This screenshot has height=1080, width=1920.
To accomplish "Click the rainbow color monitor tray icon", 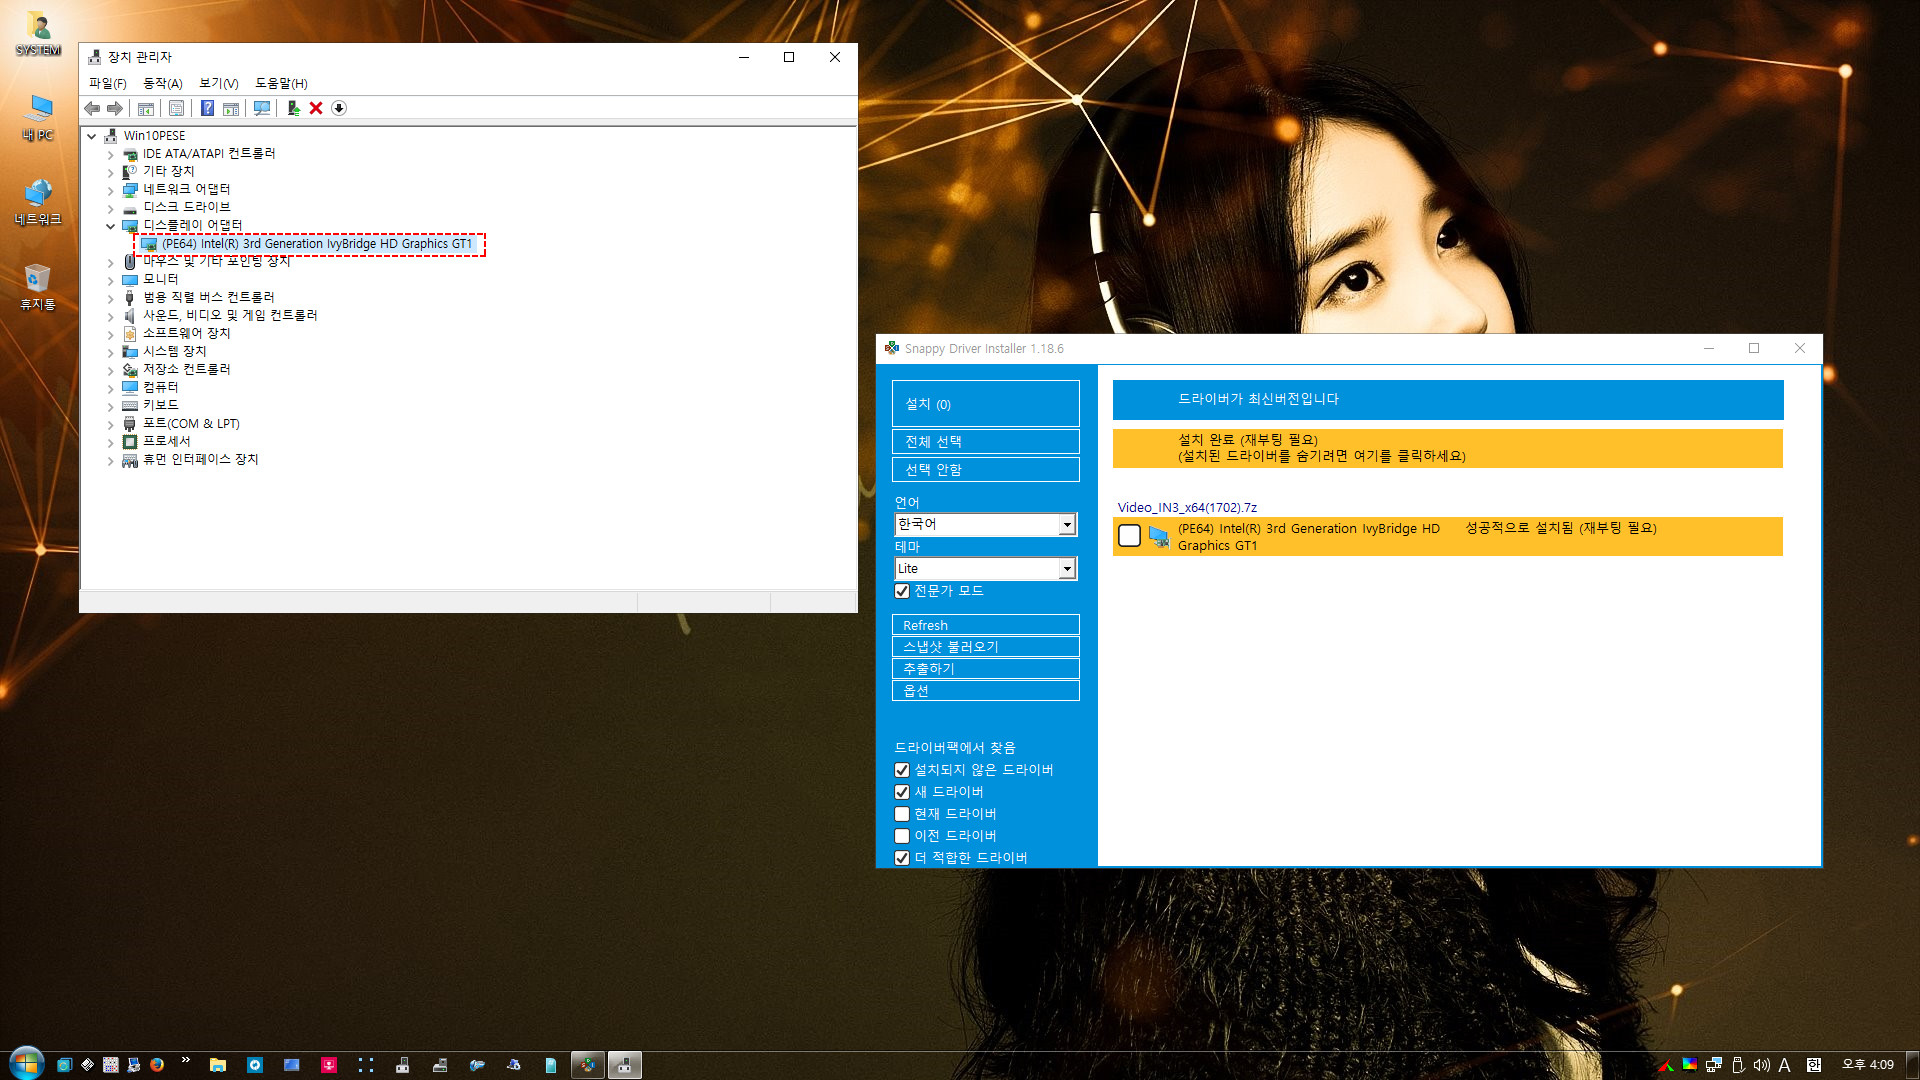I will coord(1689,1065).
